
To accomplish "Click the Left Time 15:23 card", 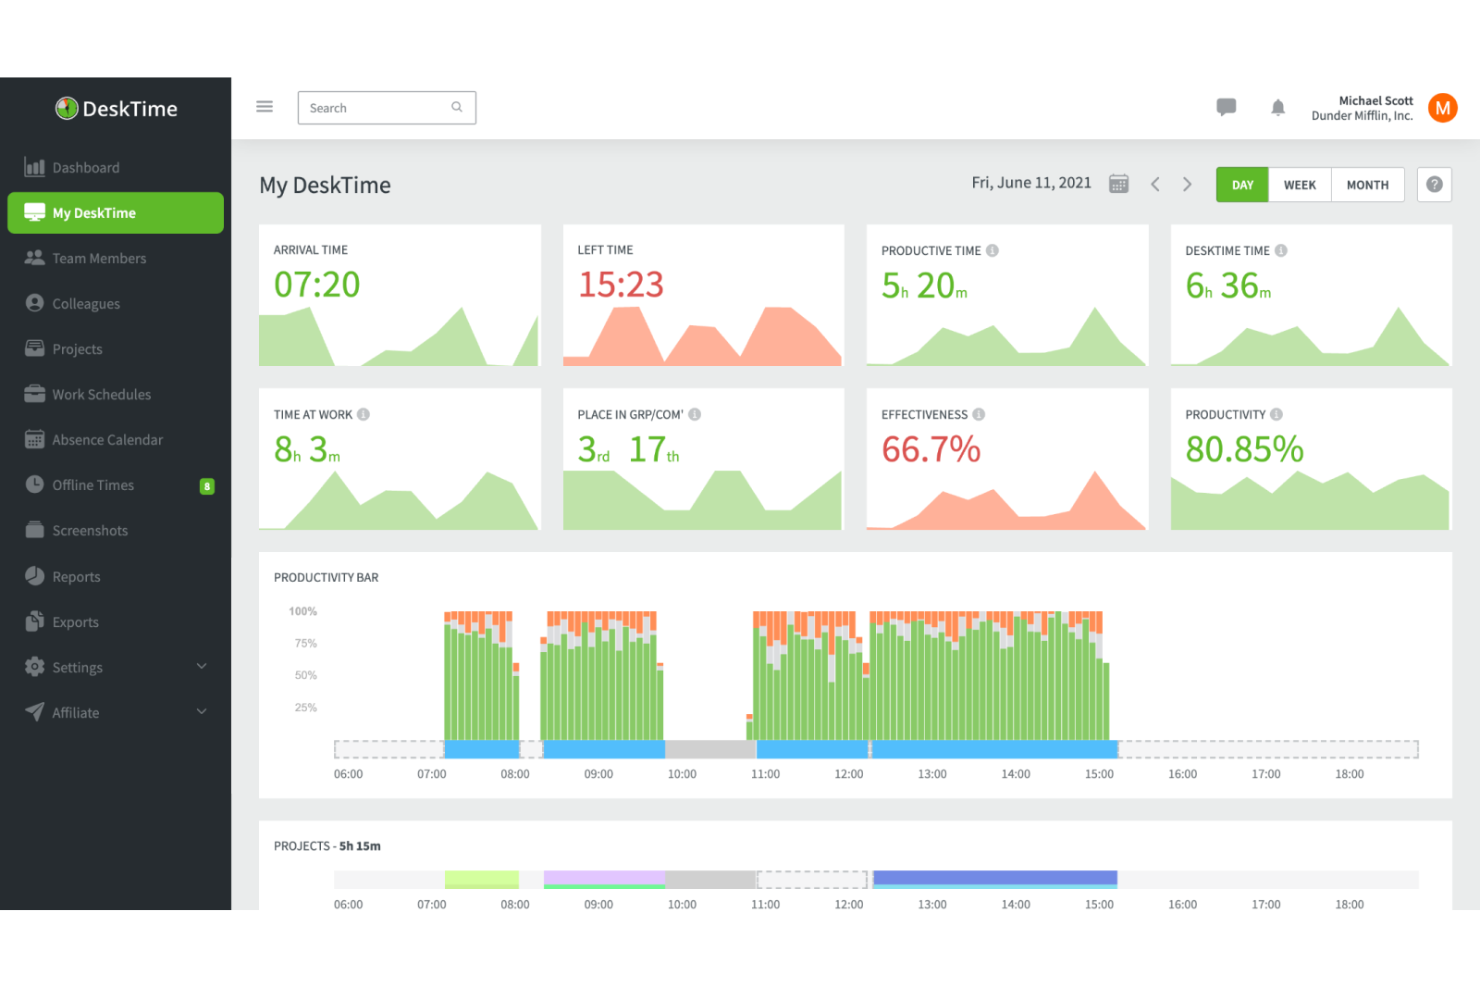I will tap(703, 295).
